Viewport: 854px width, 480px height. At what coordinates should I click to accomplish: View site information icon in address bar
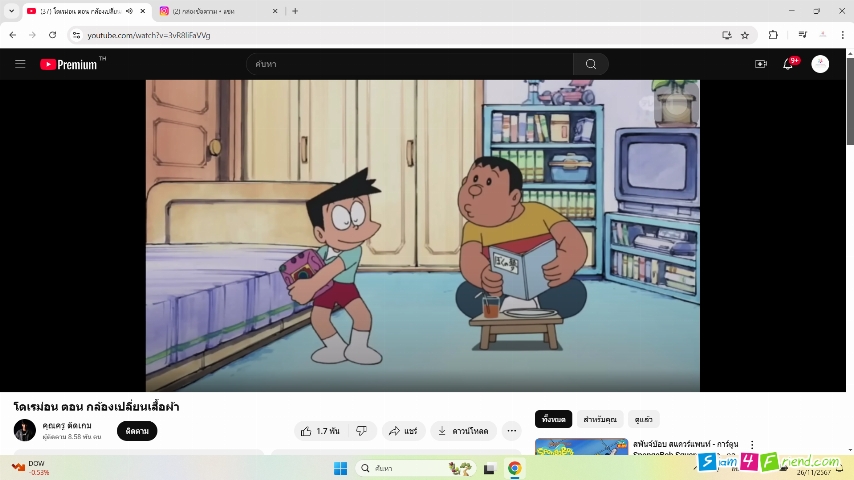pyautogui.click(x=76, y=35)
